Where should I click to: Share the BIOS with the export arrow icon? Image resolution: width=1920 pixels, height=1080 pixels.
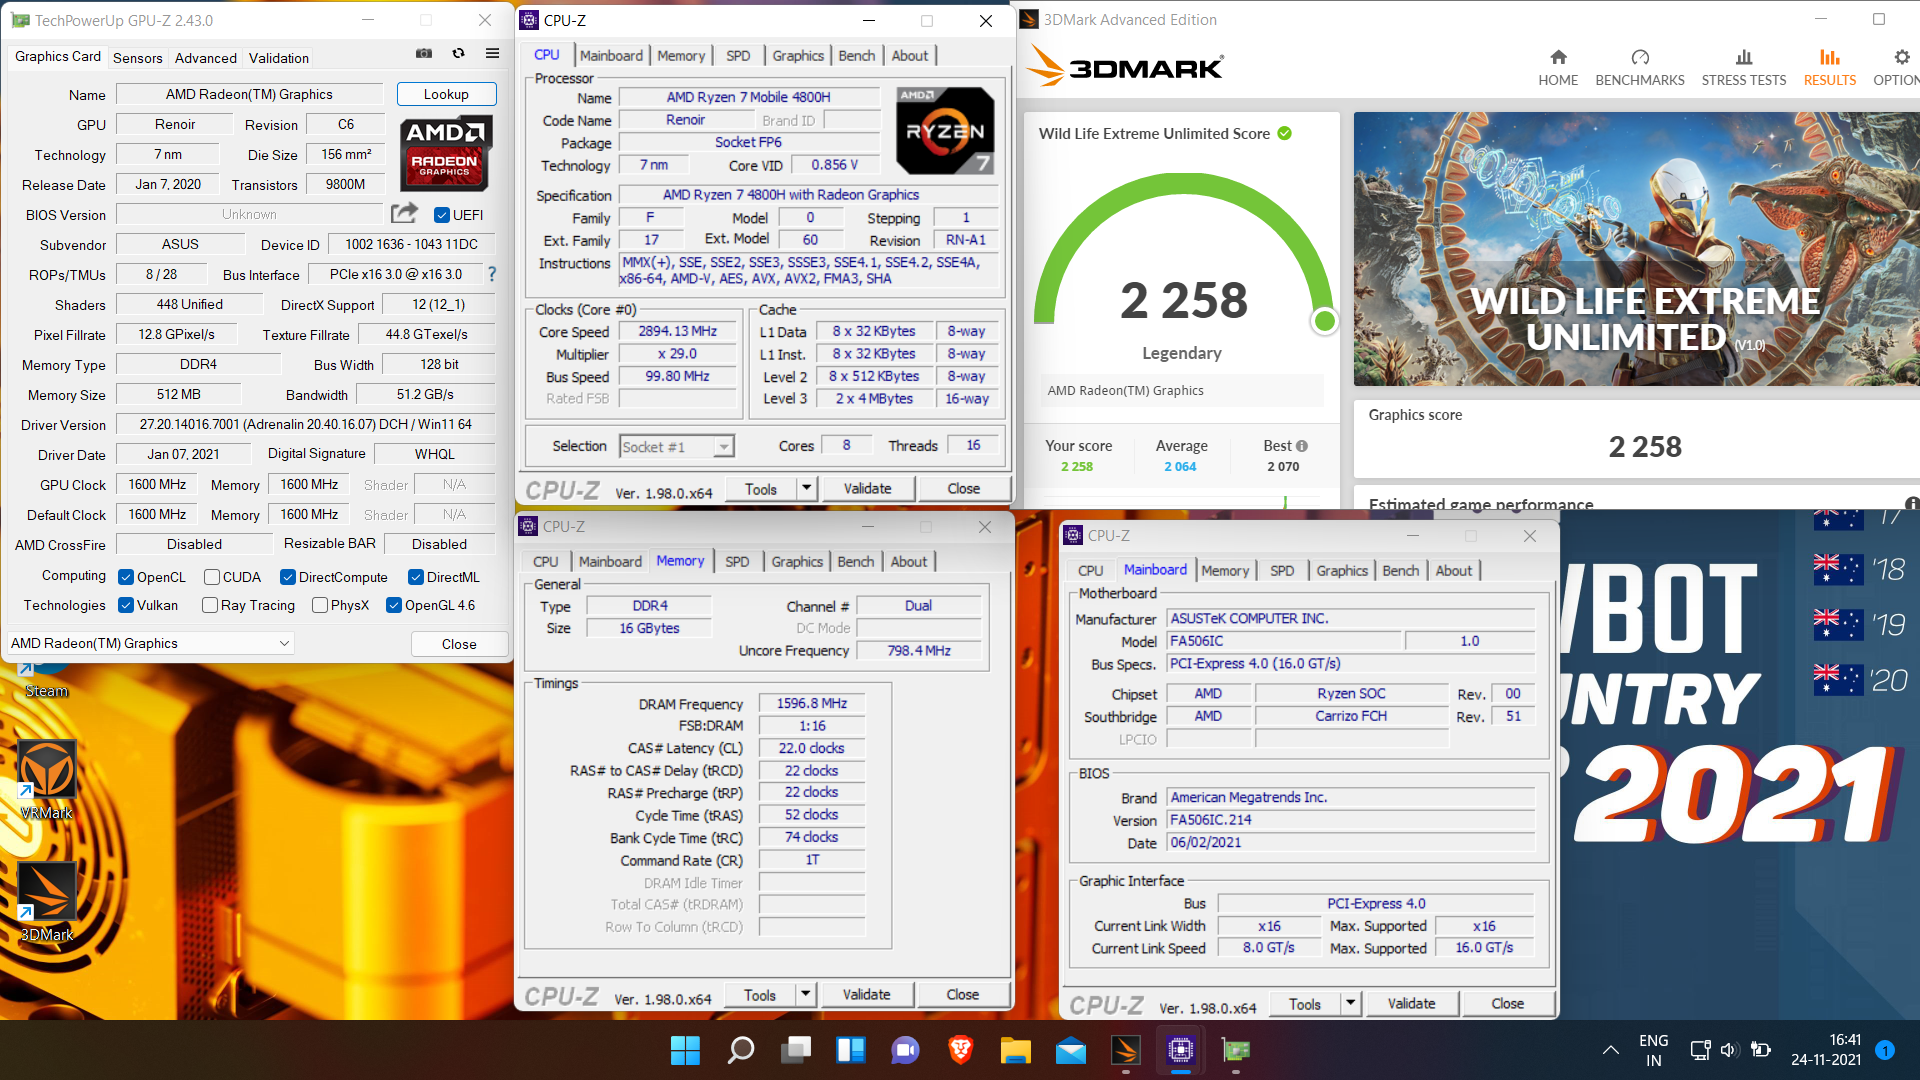pyautogui.click(x=404, y=213)
